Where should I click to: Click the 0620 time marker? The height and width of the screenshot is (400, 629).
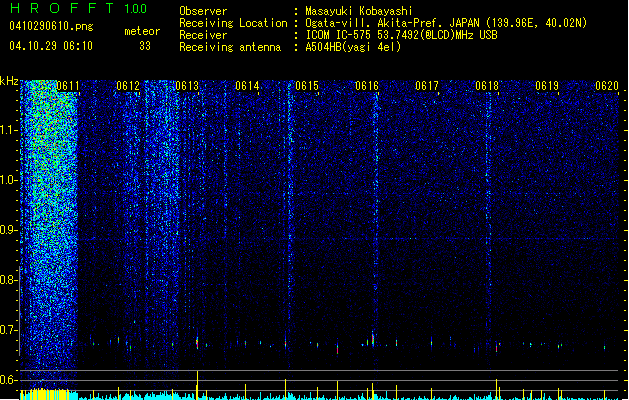[607, 86]
